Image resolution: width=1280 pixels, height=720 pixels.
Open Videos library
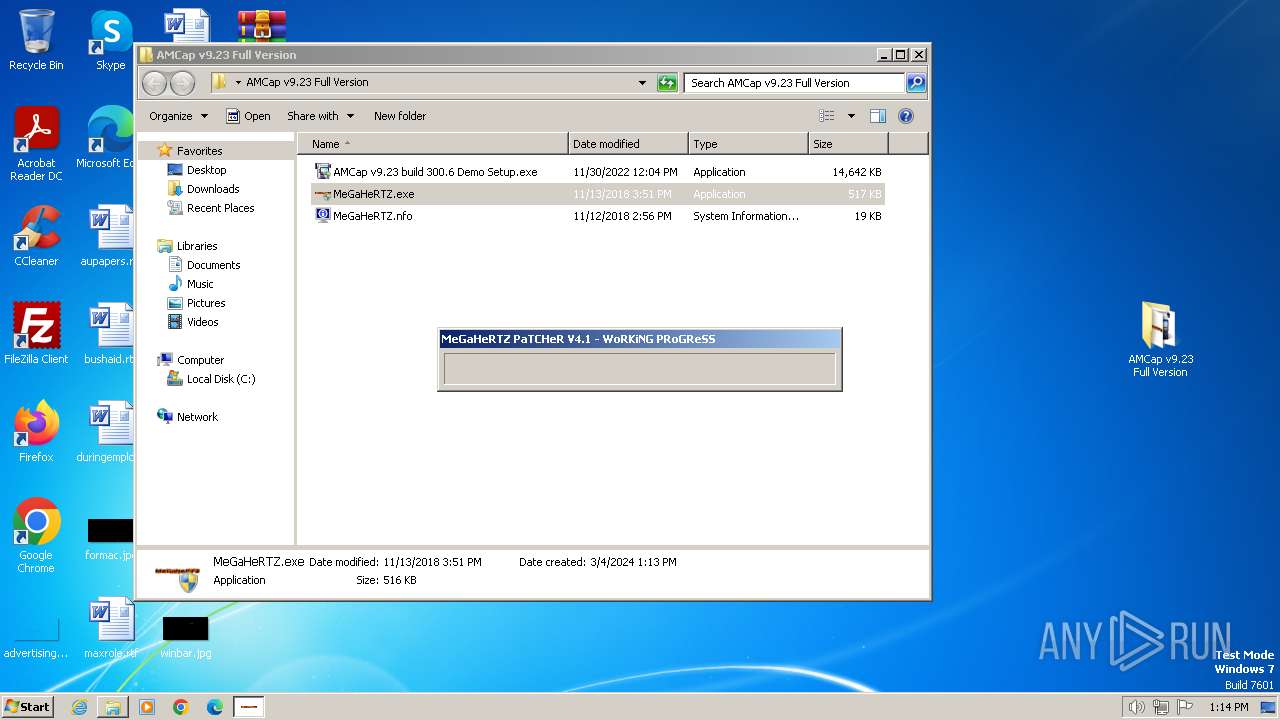click(202, 322)
